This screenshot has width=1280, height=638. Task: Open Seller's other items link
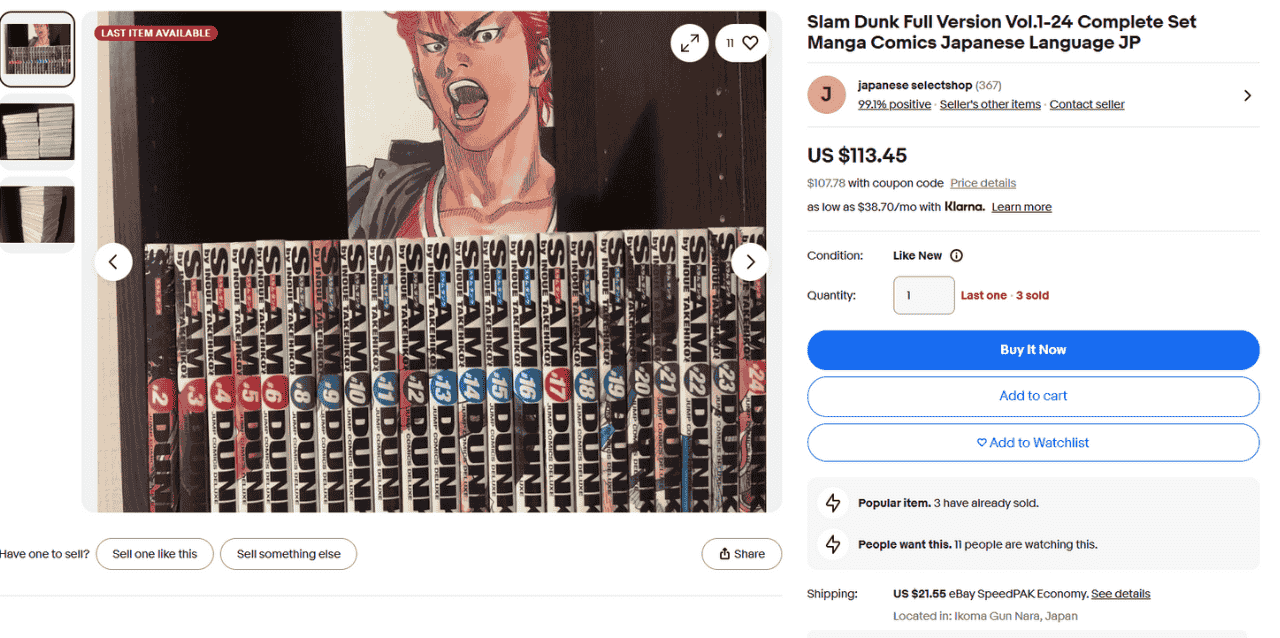[990, 105]
